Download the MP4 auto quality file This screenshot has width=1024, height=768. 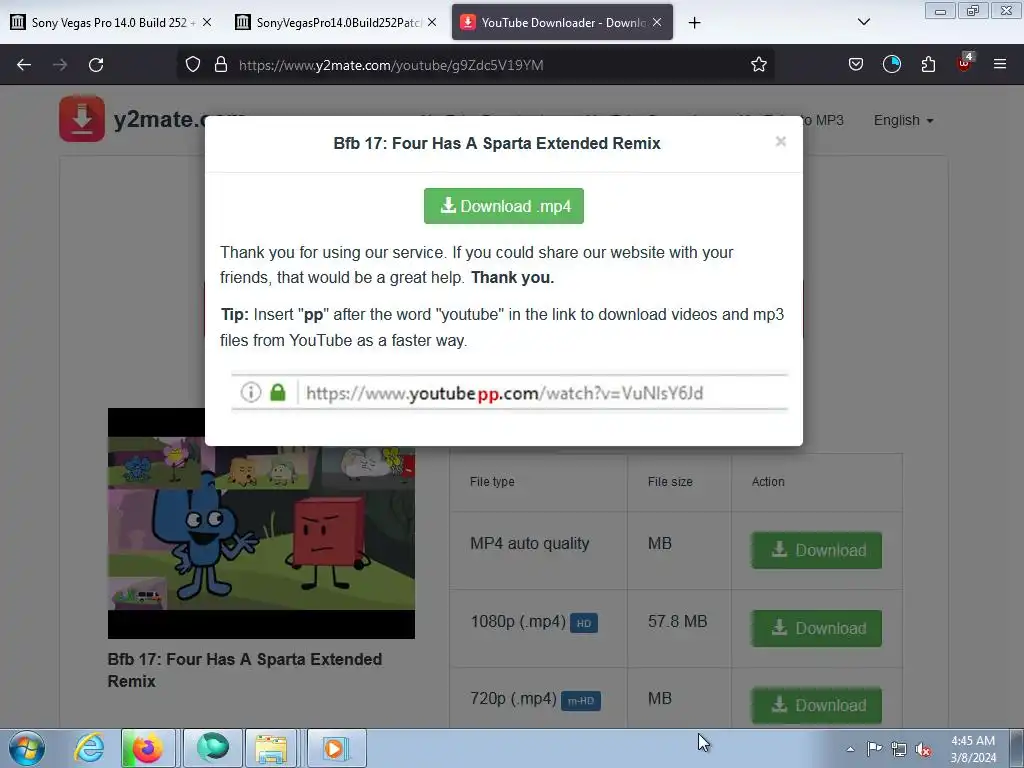pos(816,550)
